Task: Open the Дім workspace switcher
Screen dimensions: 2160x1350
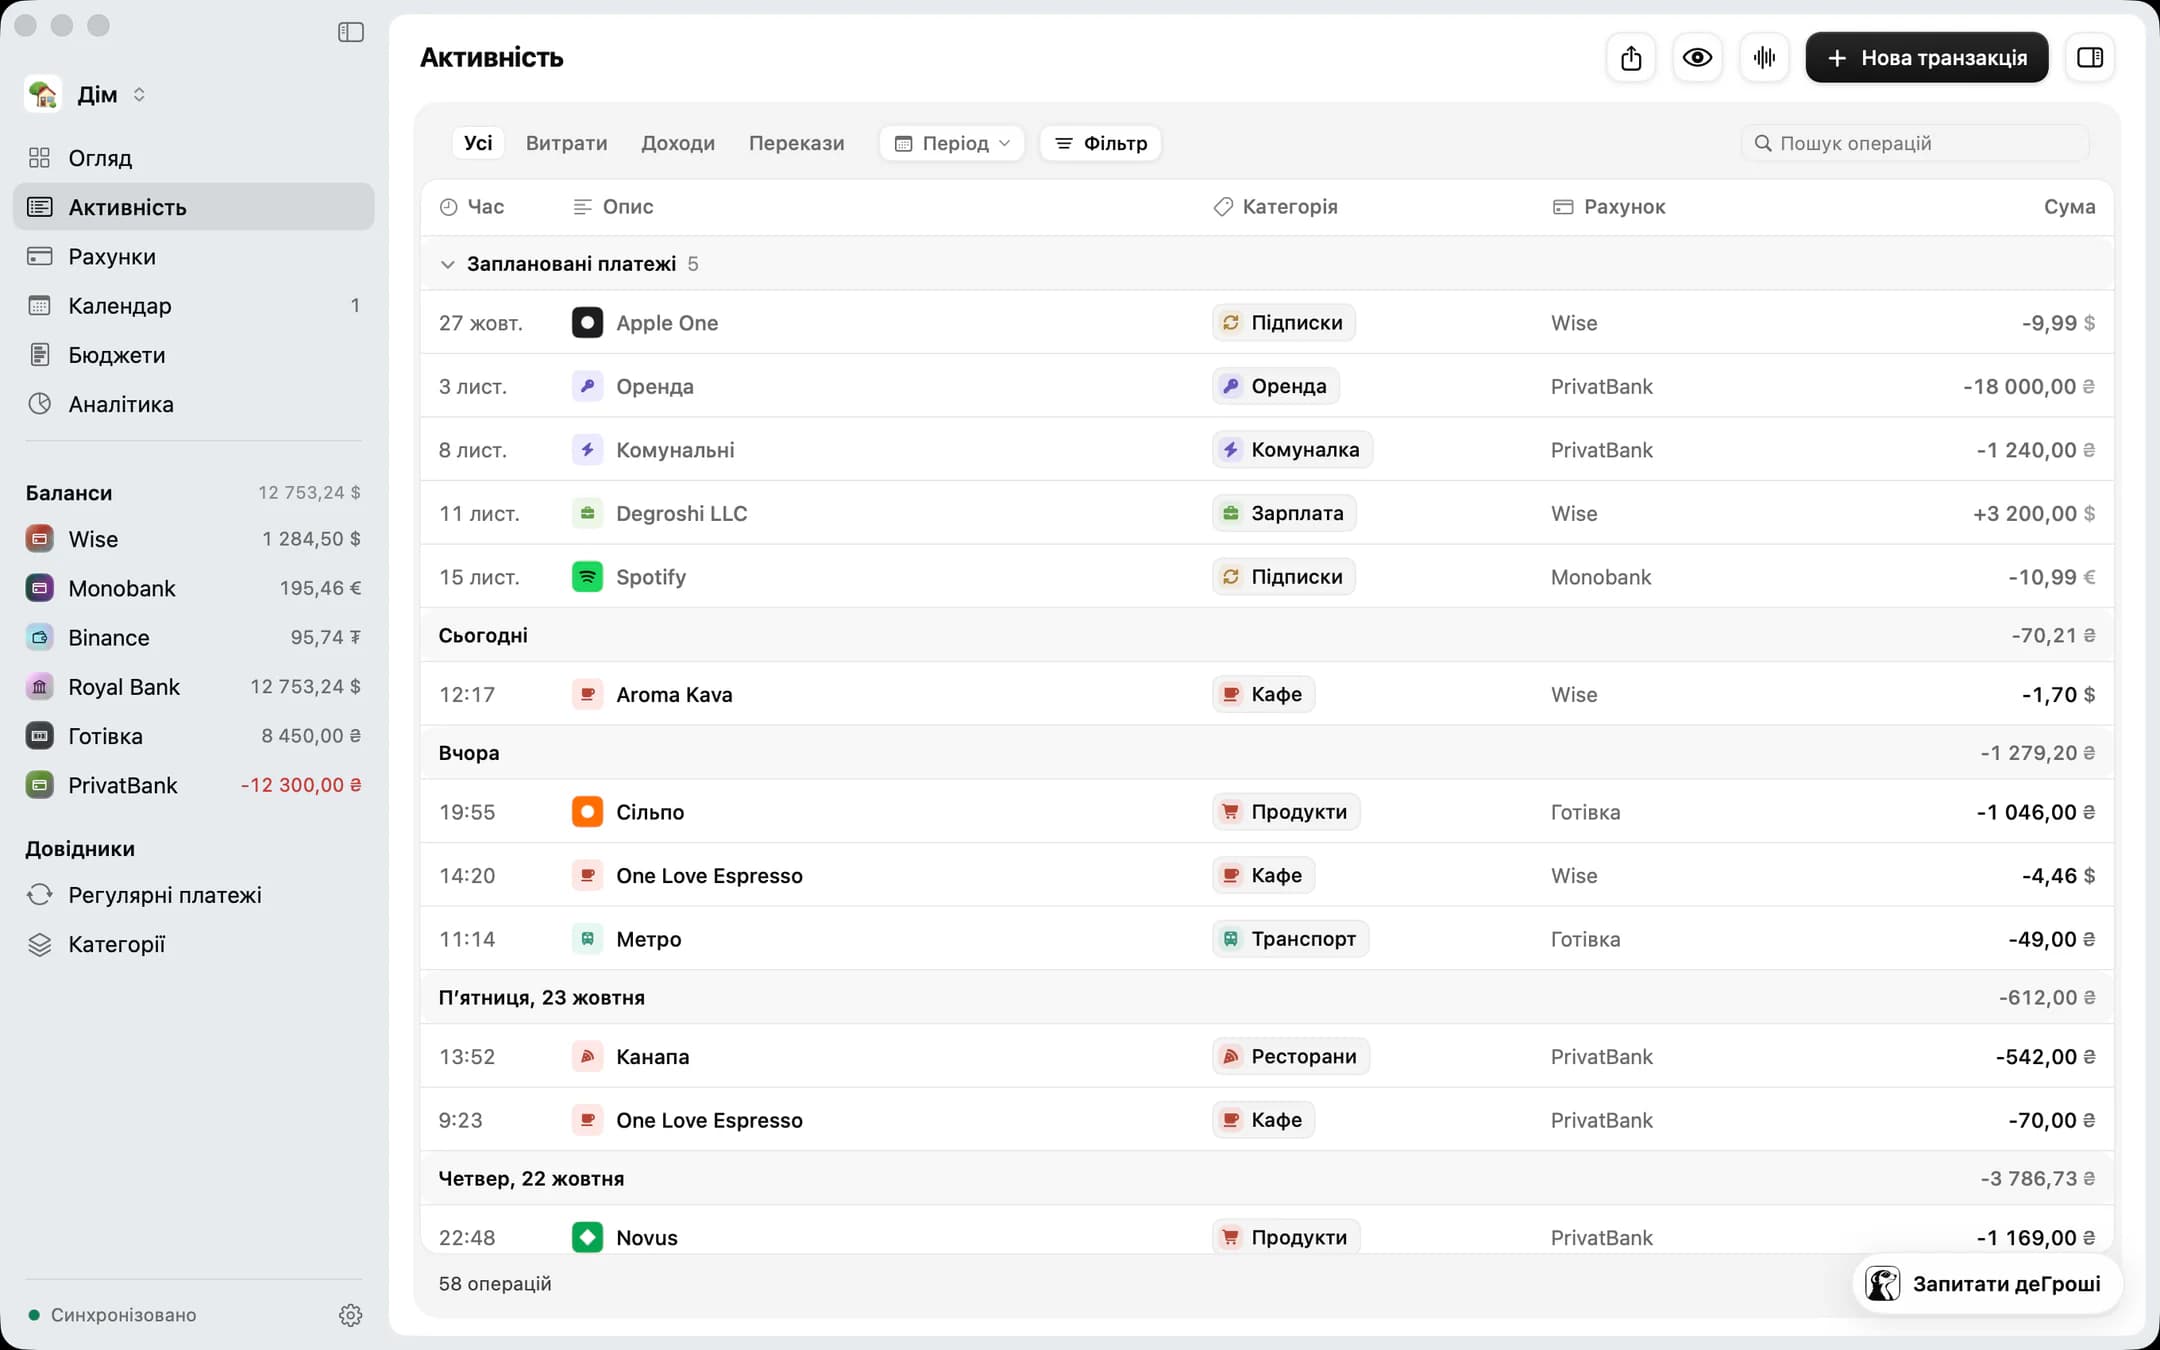Action: [86, 95]
